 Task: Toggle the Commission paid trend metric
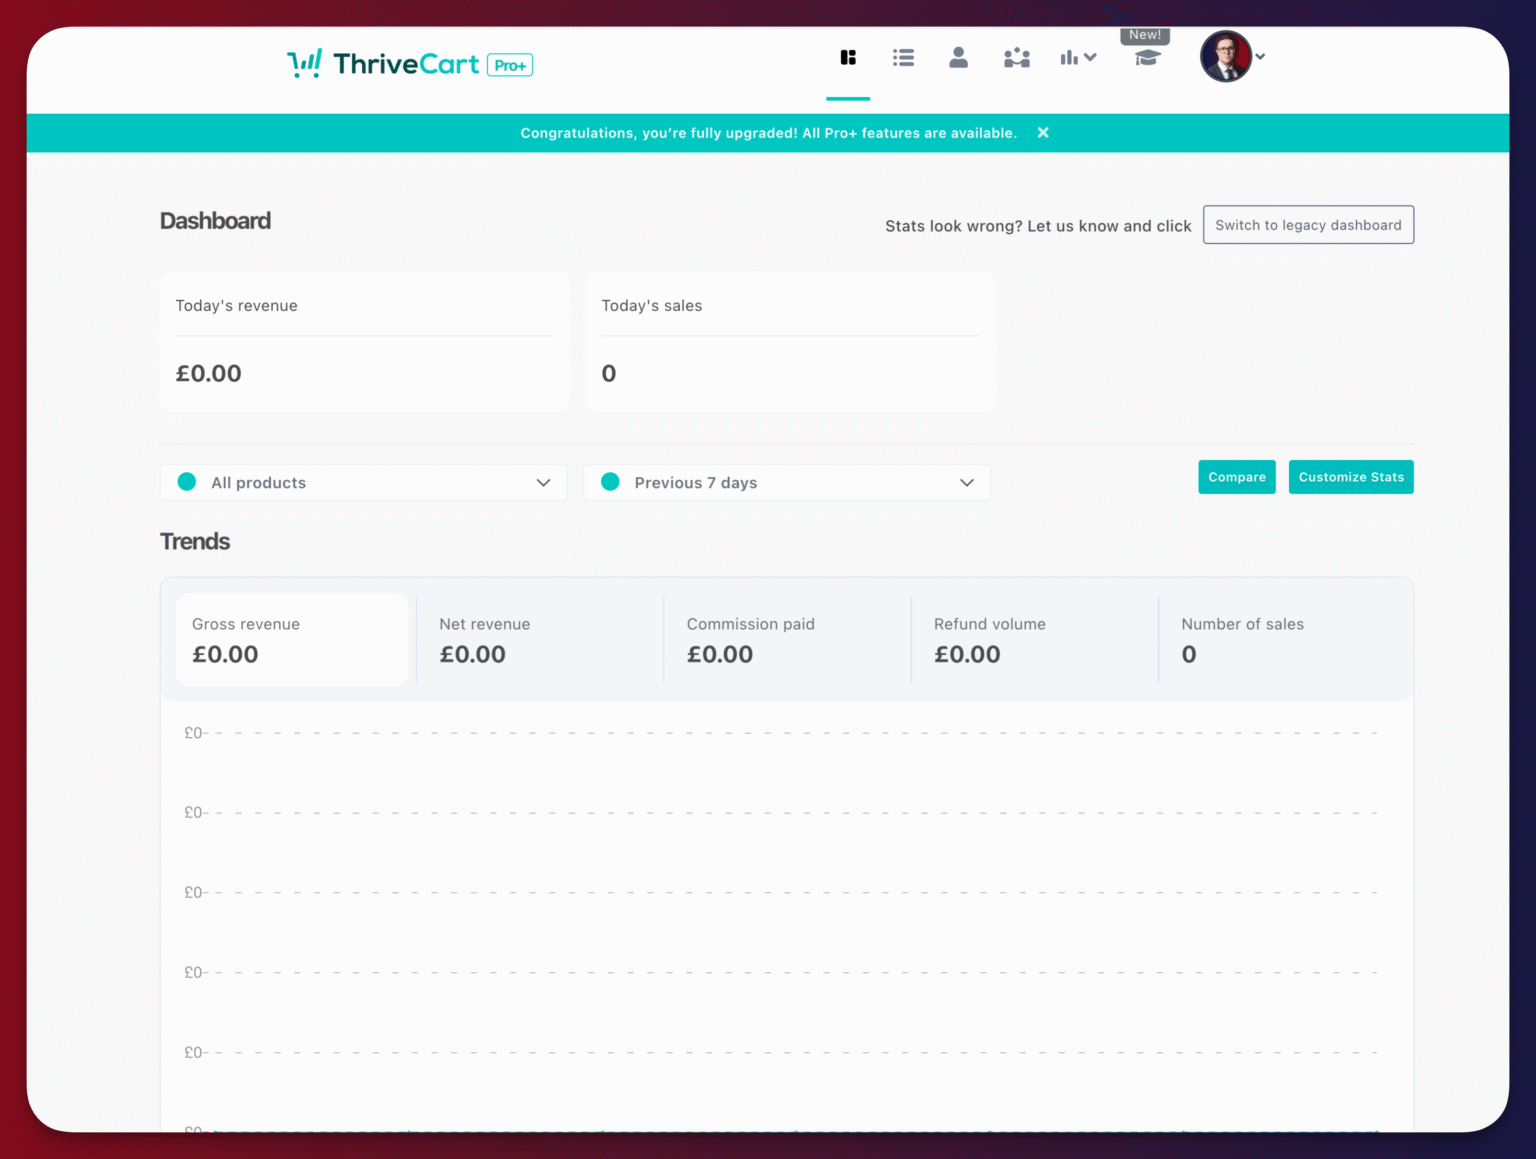coord(786,640)
